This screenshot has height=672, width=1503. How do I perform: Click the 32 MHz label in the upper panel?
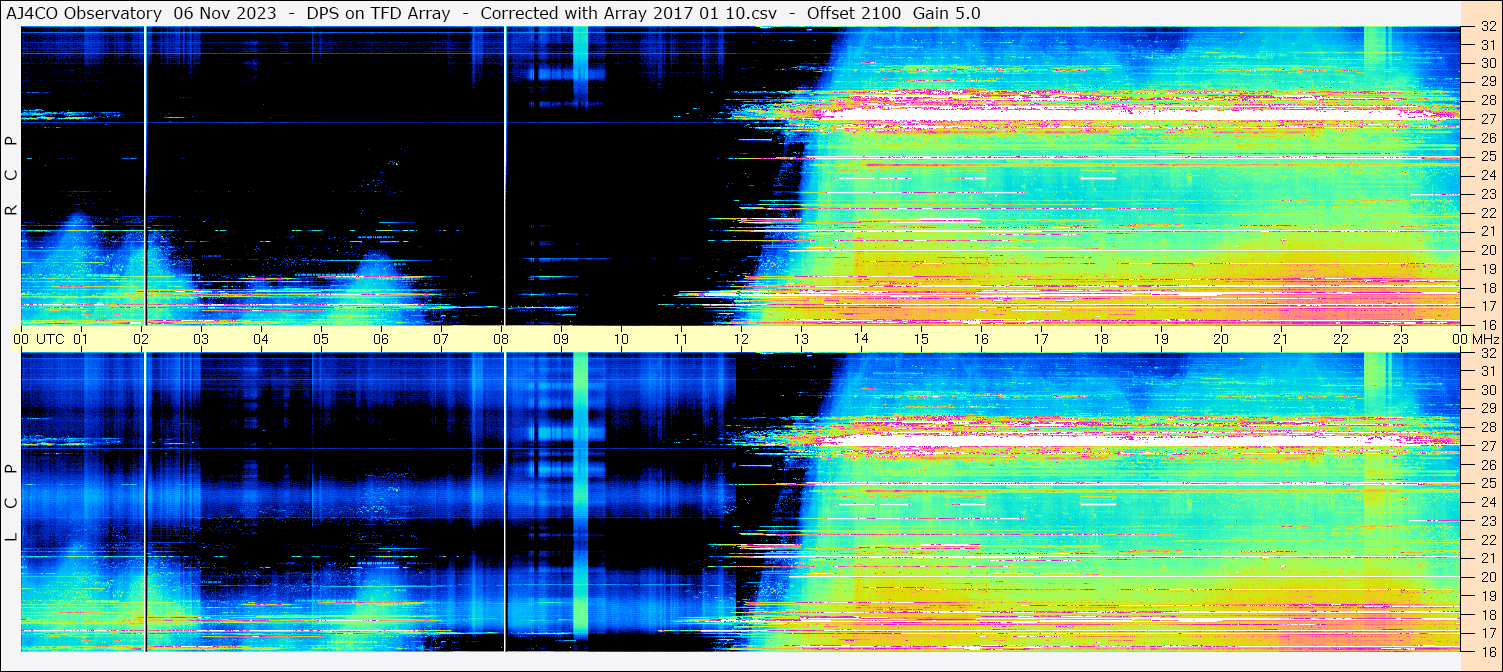pos(1487,27)
